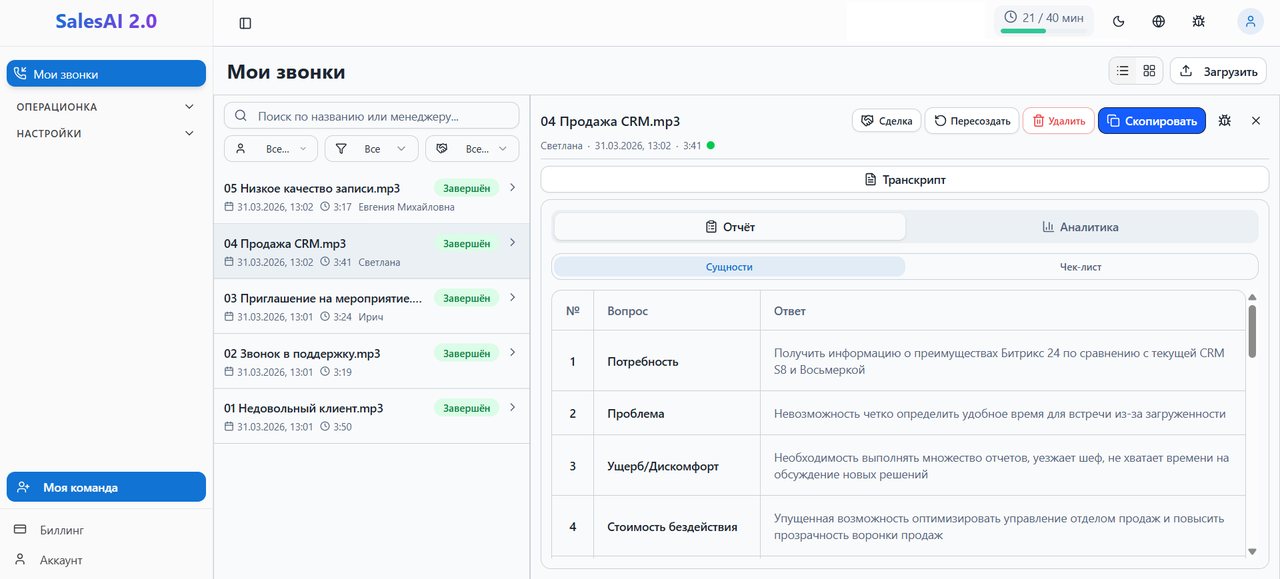
Task: Expand chevron for 01 Недовольный клиент
Action: 512,407
